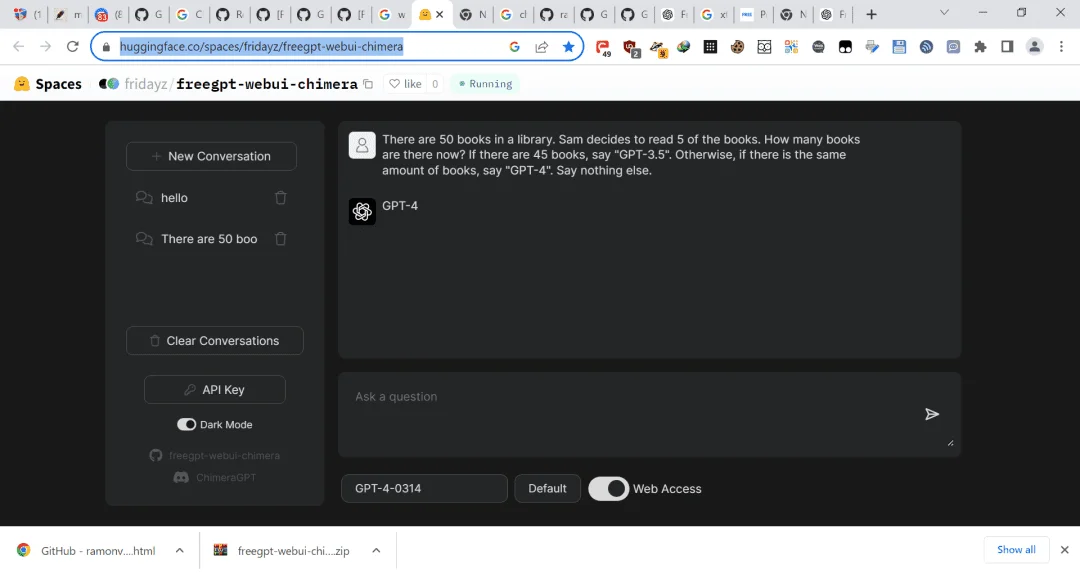Image resolution: width=1080 pixels, height=574 pixels.
Task: Click the textarea resize handle
Action: point(951,443)
